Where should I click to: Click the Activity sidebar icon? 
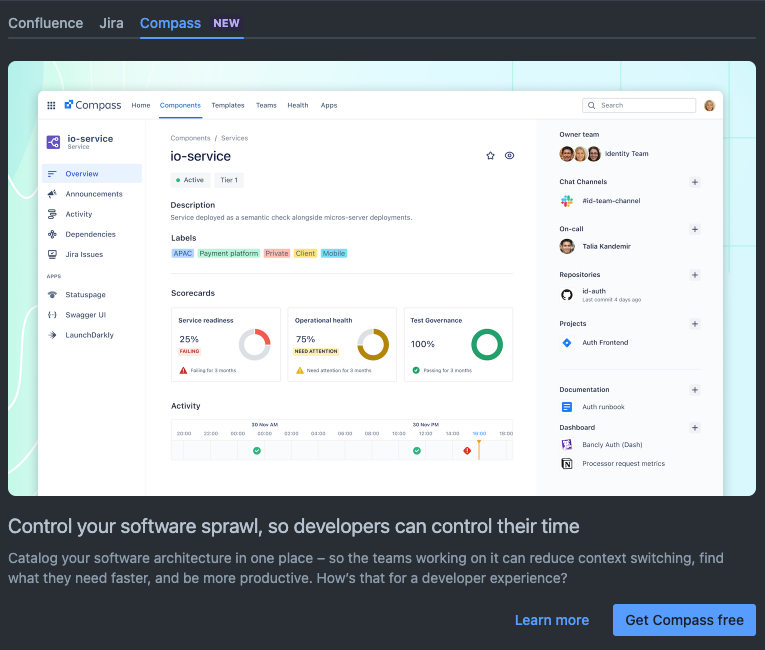[x=52, y=214]
